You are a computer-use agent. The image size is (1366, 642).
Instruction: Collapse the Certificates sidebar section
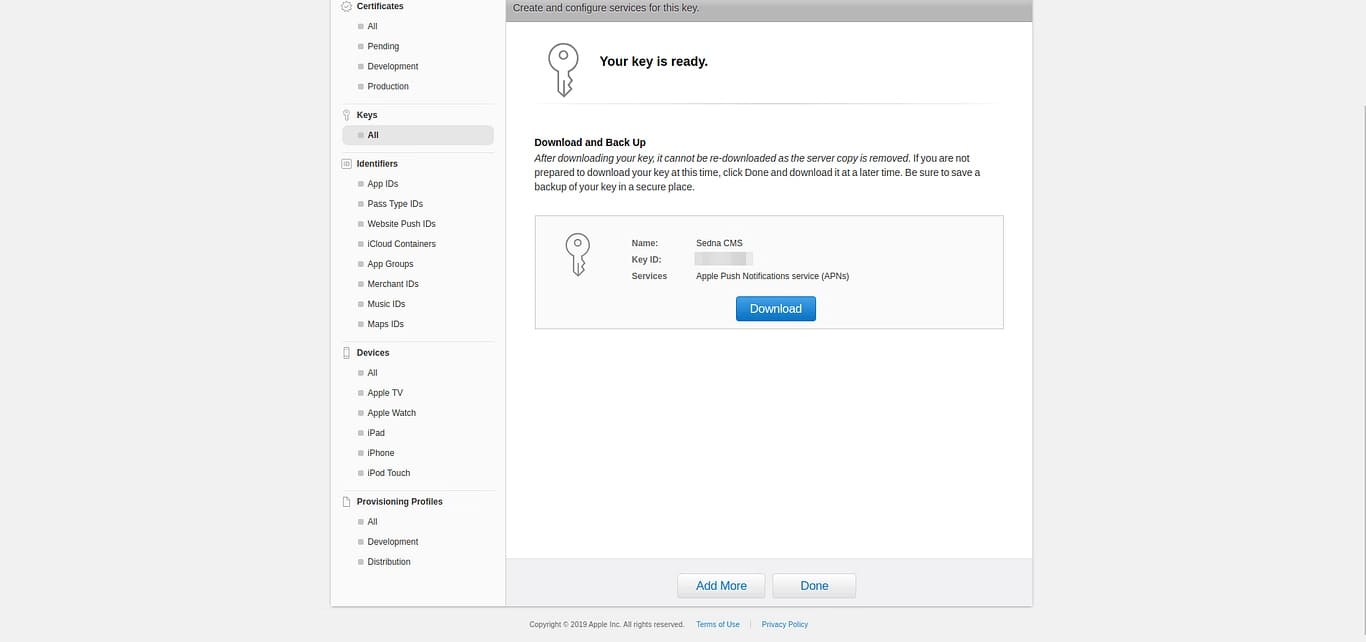[x=383, y=6]
